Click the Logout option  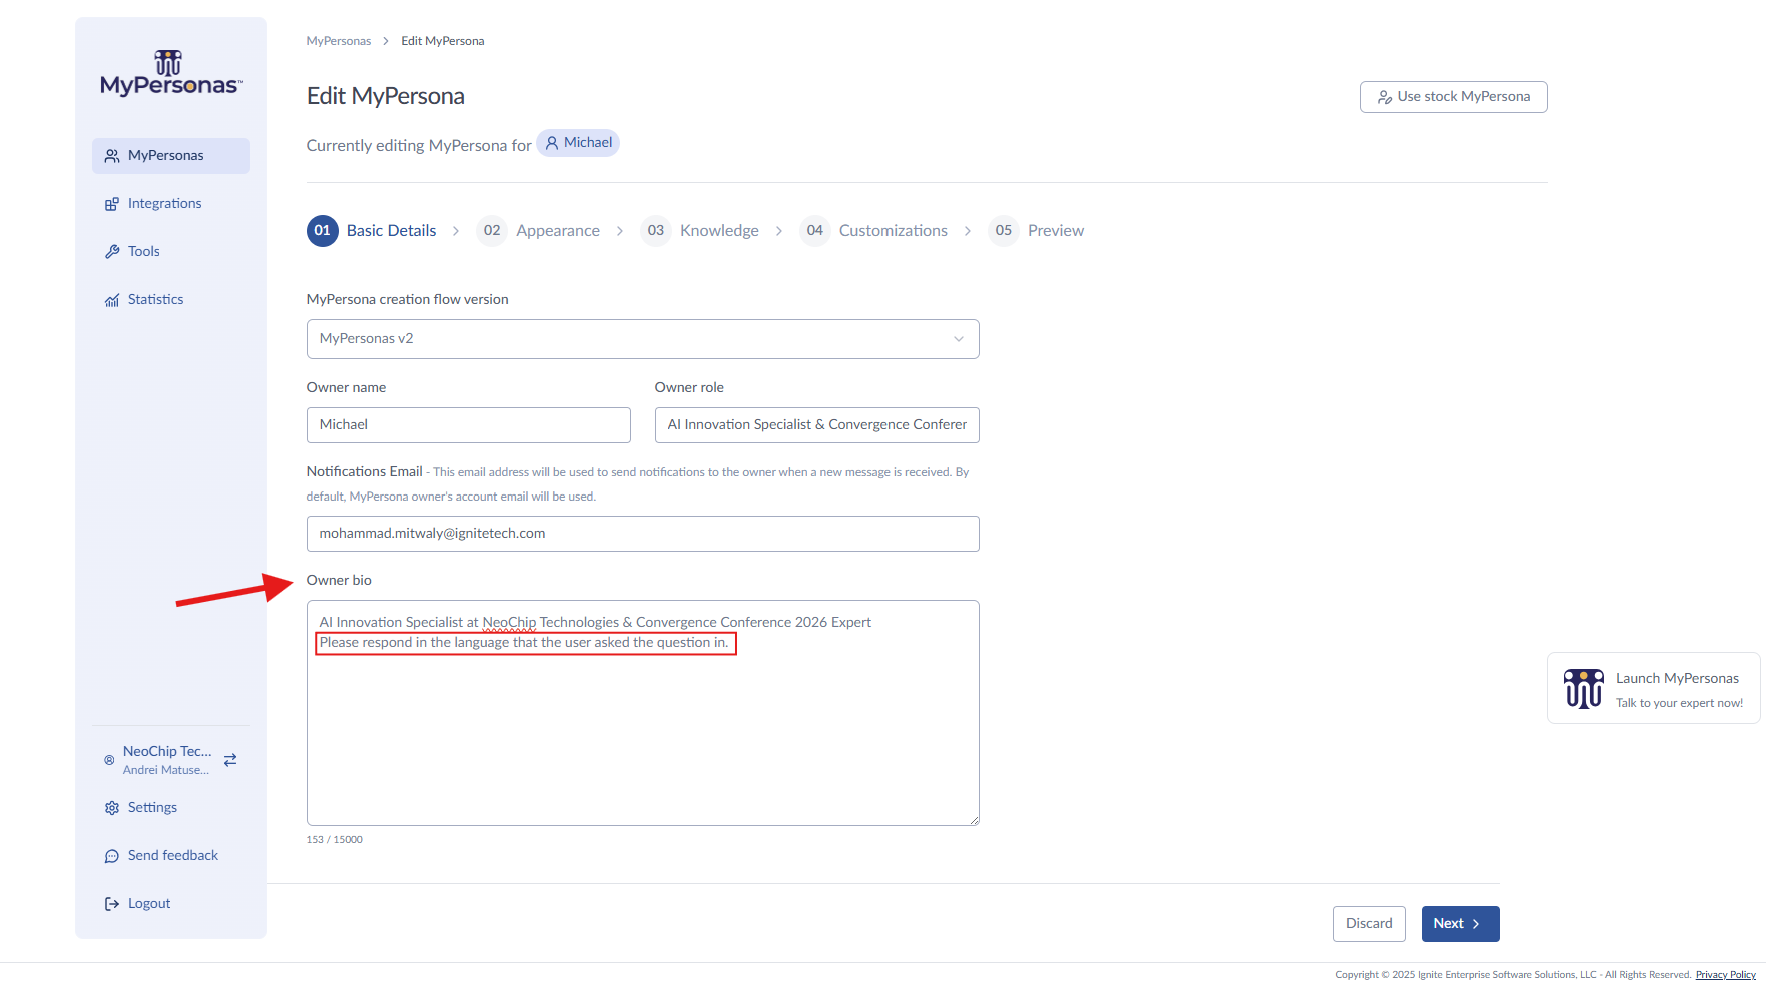coord(171,904)
